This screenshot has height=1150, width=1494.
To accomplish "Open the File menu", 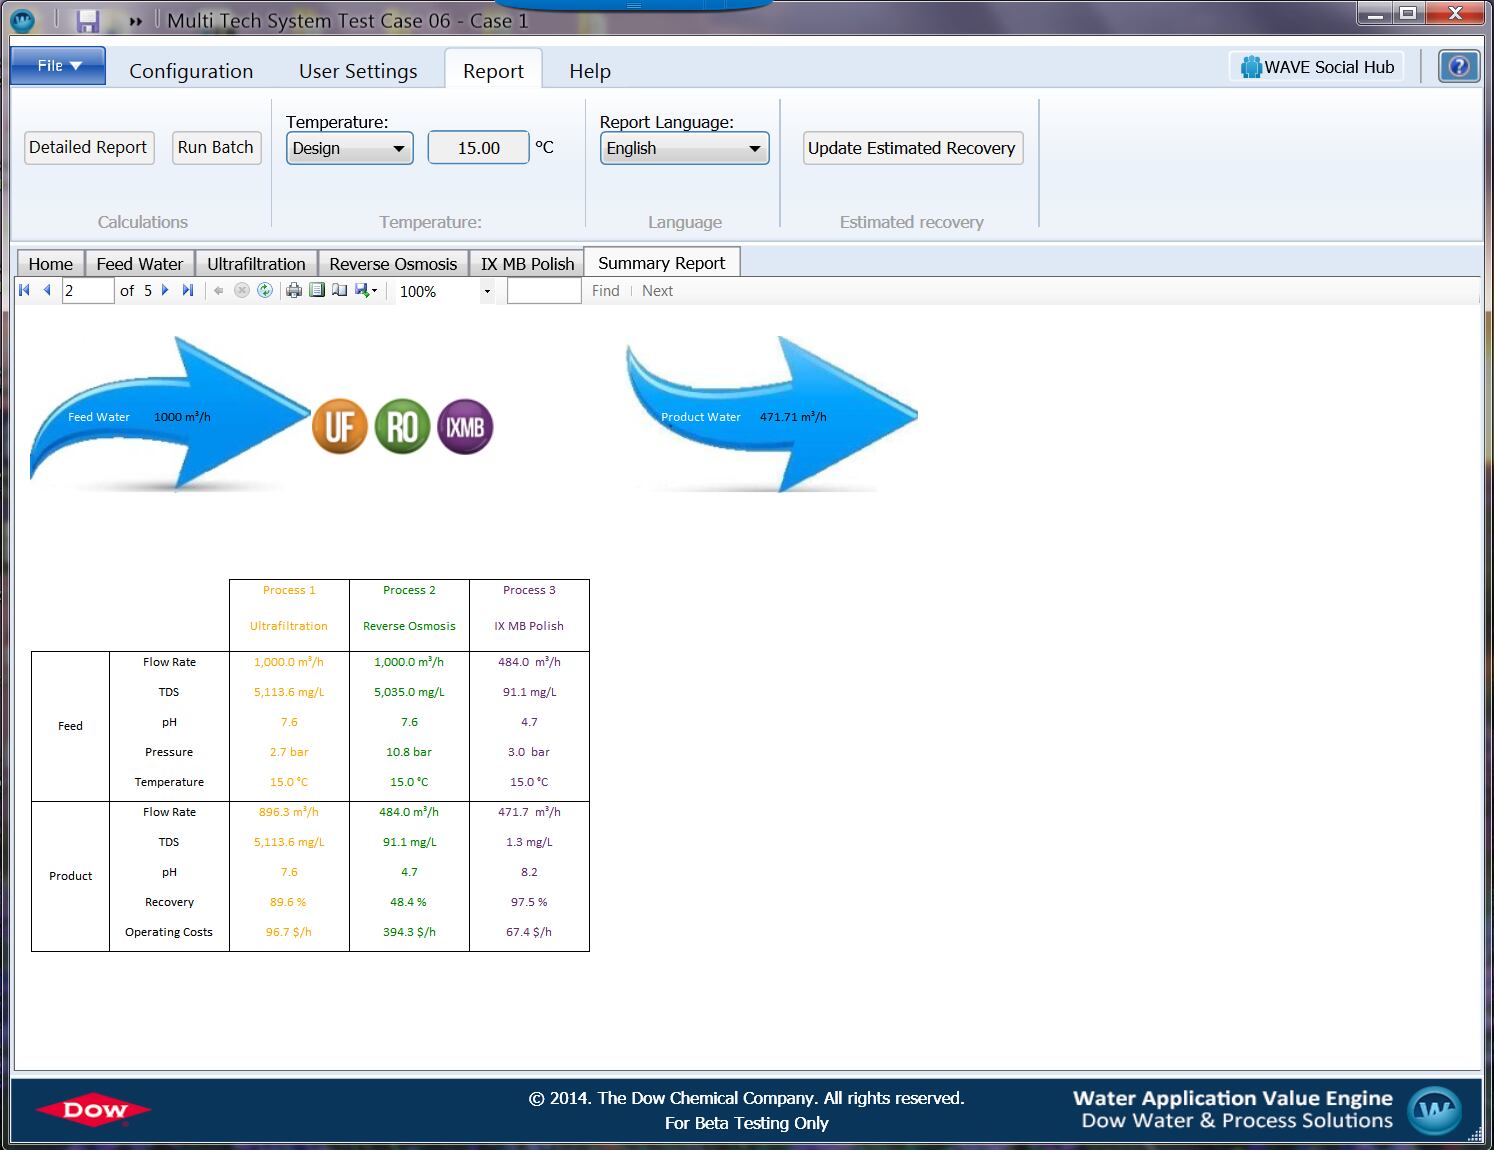I will (58, 66).
